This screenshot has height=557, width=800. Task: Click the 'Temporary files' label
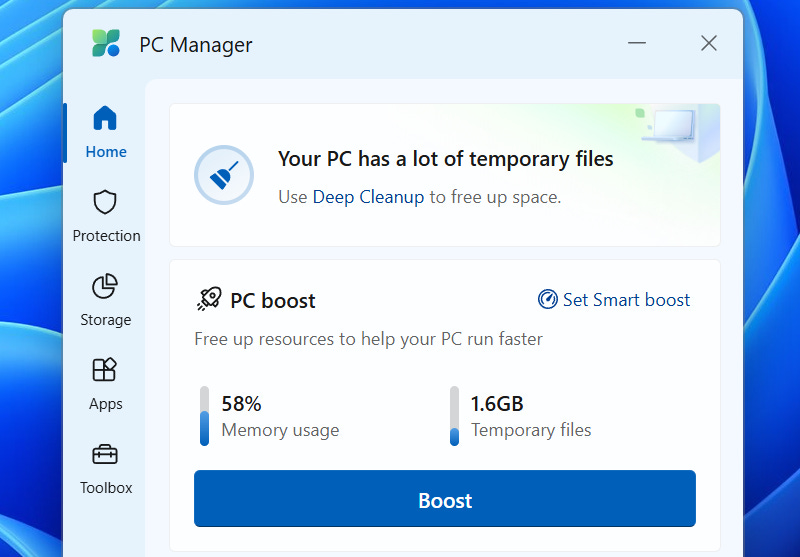[x=531, y=430]
